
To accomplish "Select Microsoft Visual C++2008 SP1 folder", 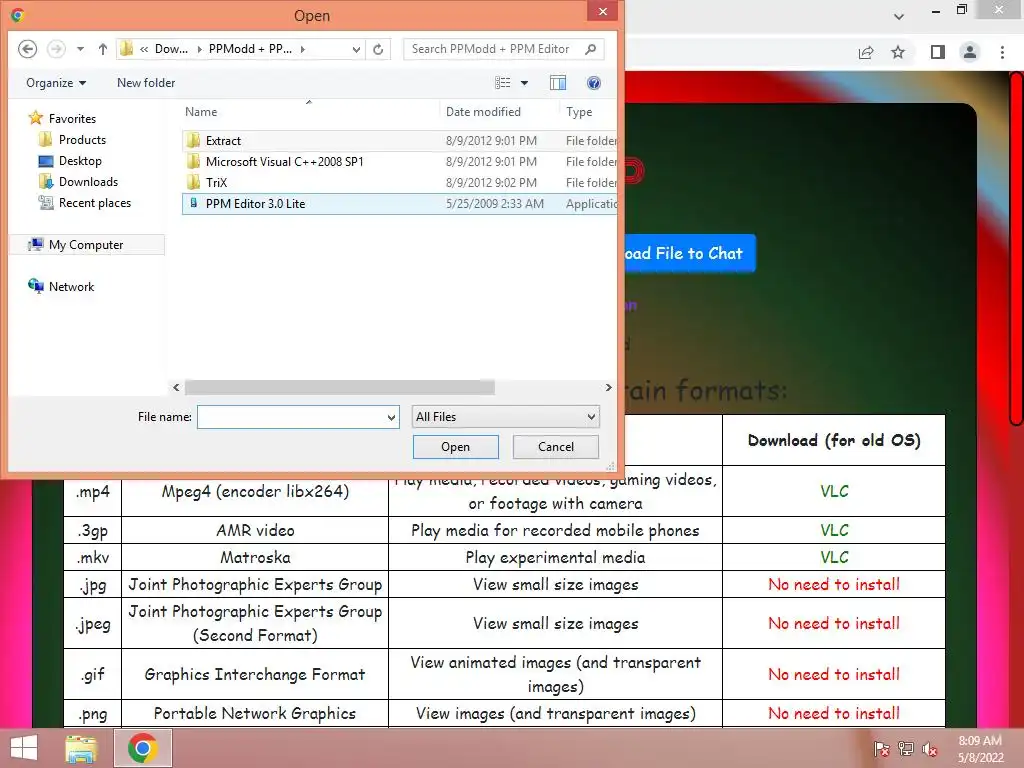I will point(399,161).
